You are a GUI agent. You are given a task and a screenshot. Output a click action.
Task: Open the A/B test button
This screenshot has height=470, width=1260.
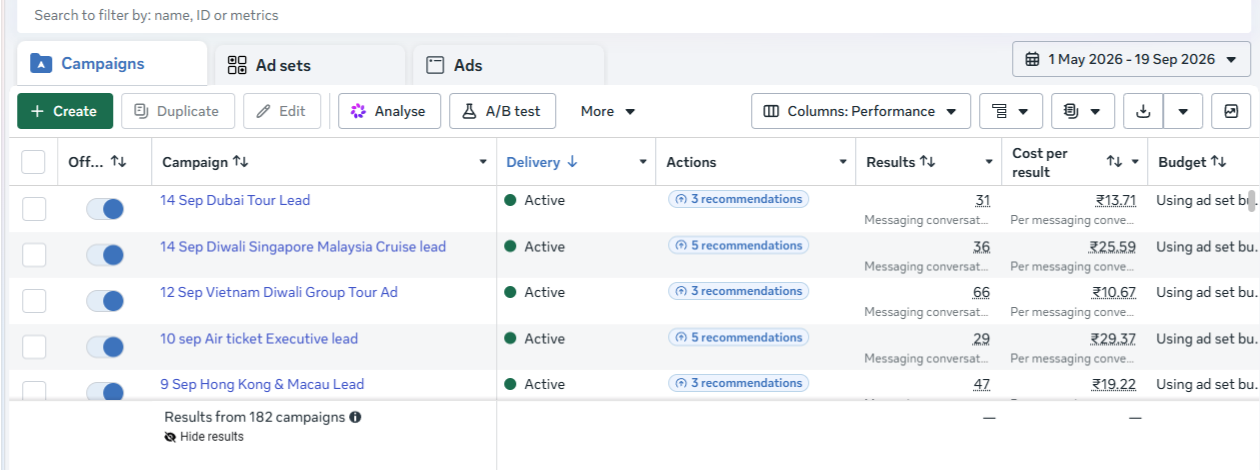pyautogui.click(x=502, y=111)
